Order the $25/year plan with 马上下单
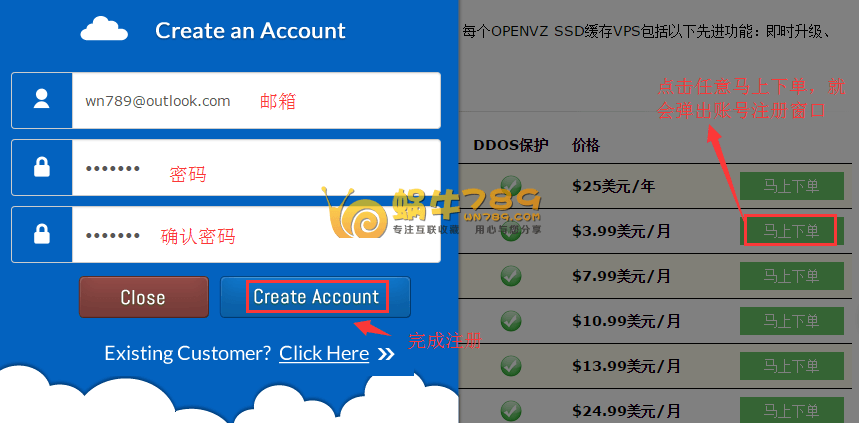The height and width of the screenshot is (423, 859). [792, 186]
